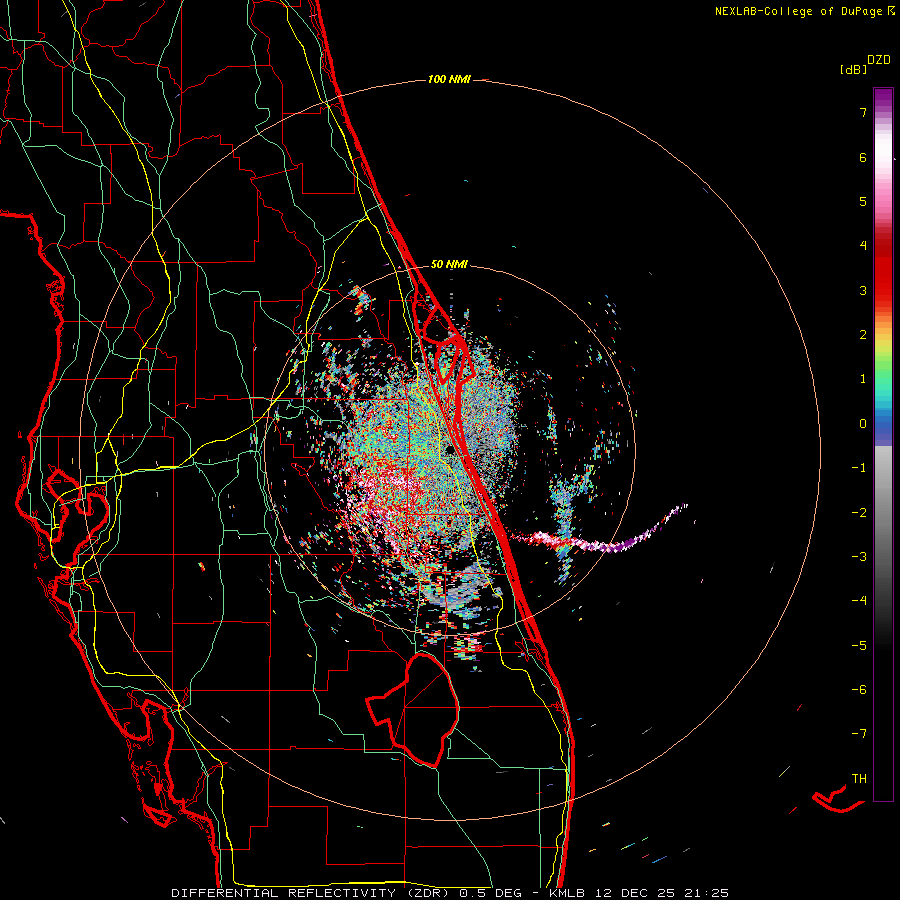Click the 12 DEC 25 date stamp

point(634,893)
